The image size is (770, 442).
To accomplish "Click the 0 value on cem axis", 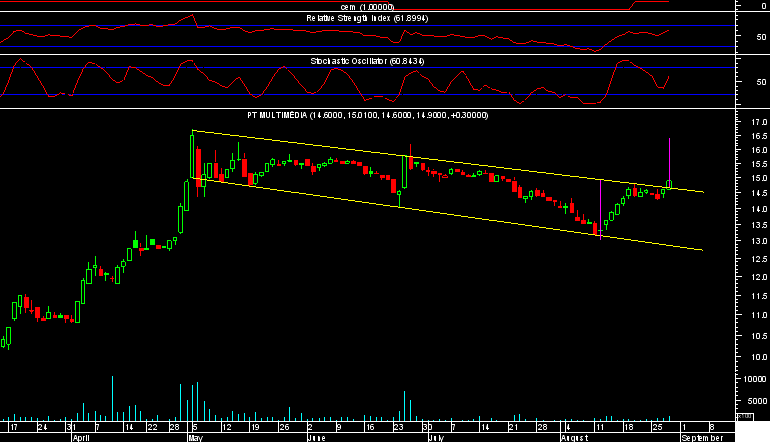I will point(764,6).
